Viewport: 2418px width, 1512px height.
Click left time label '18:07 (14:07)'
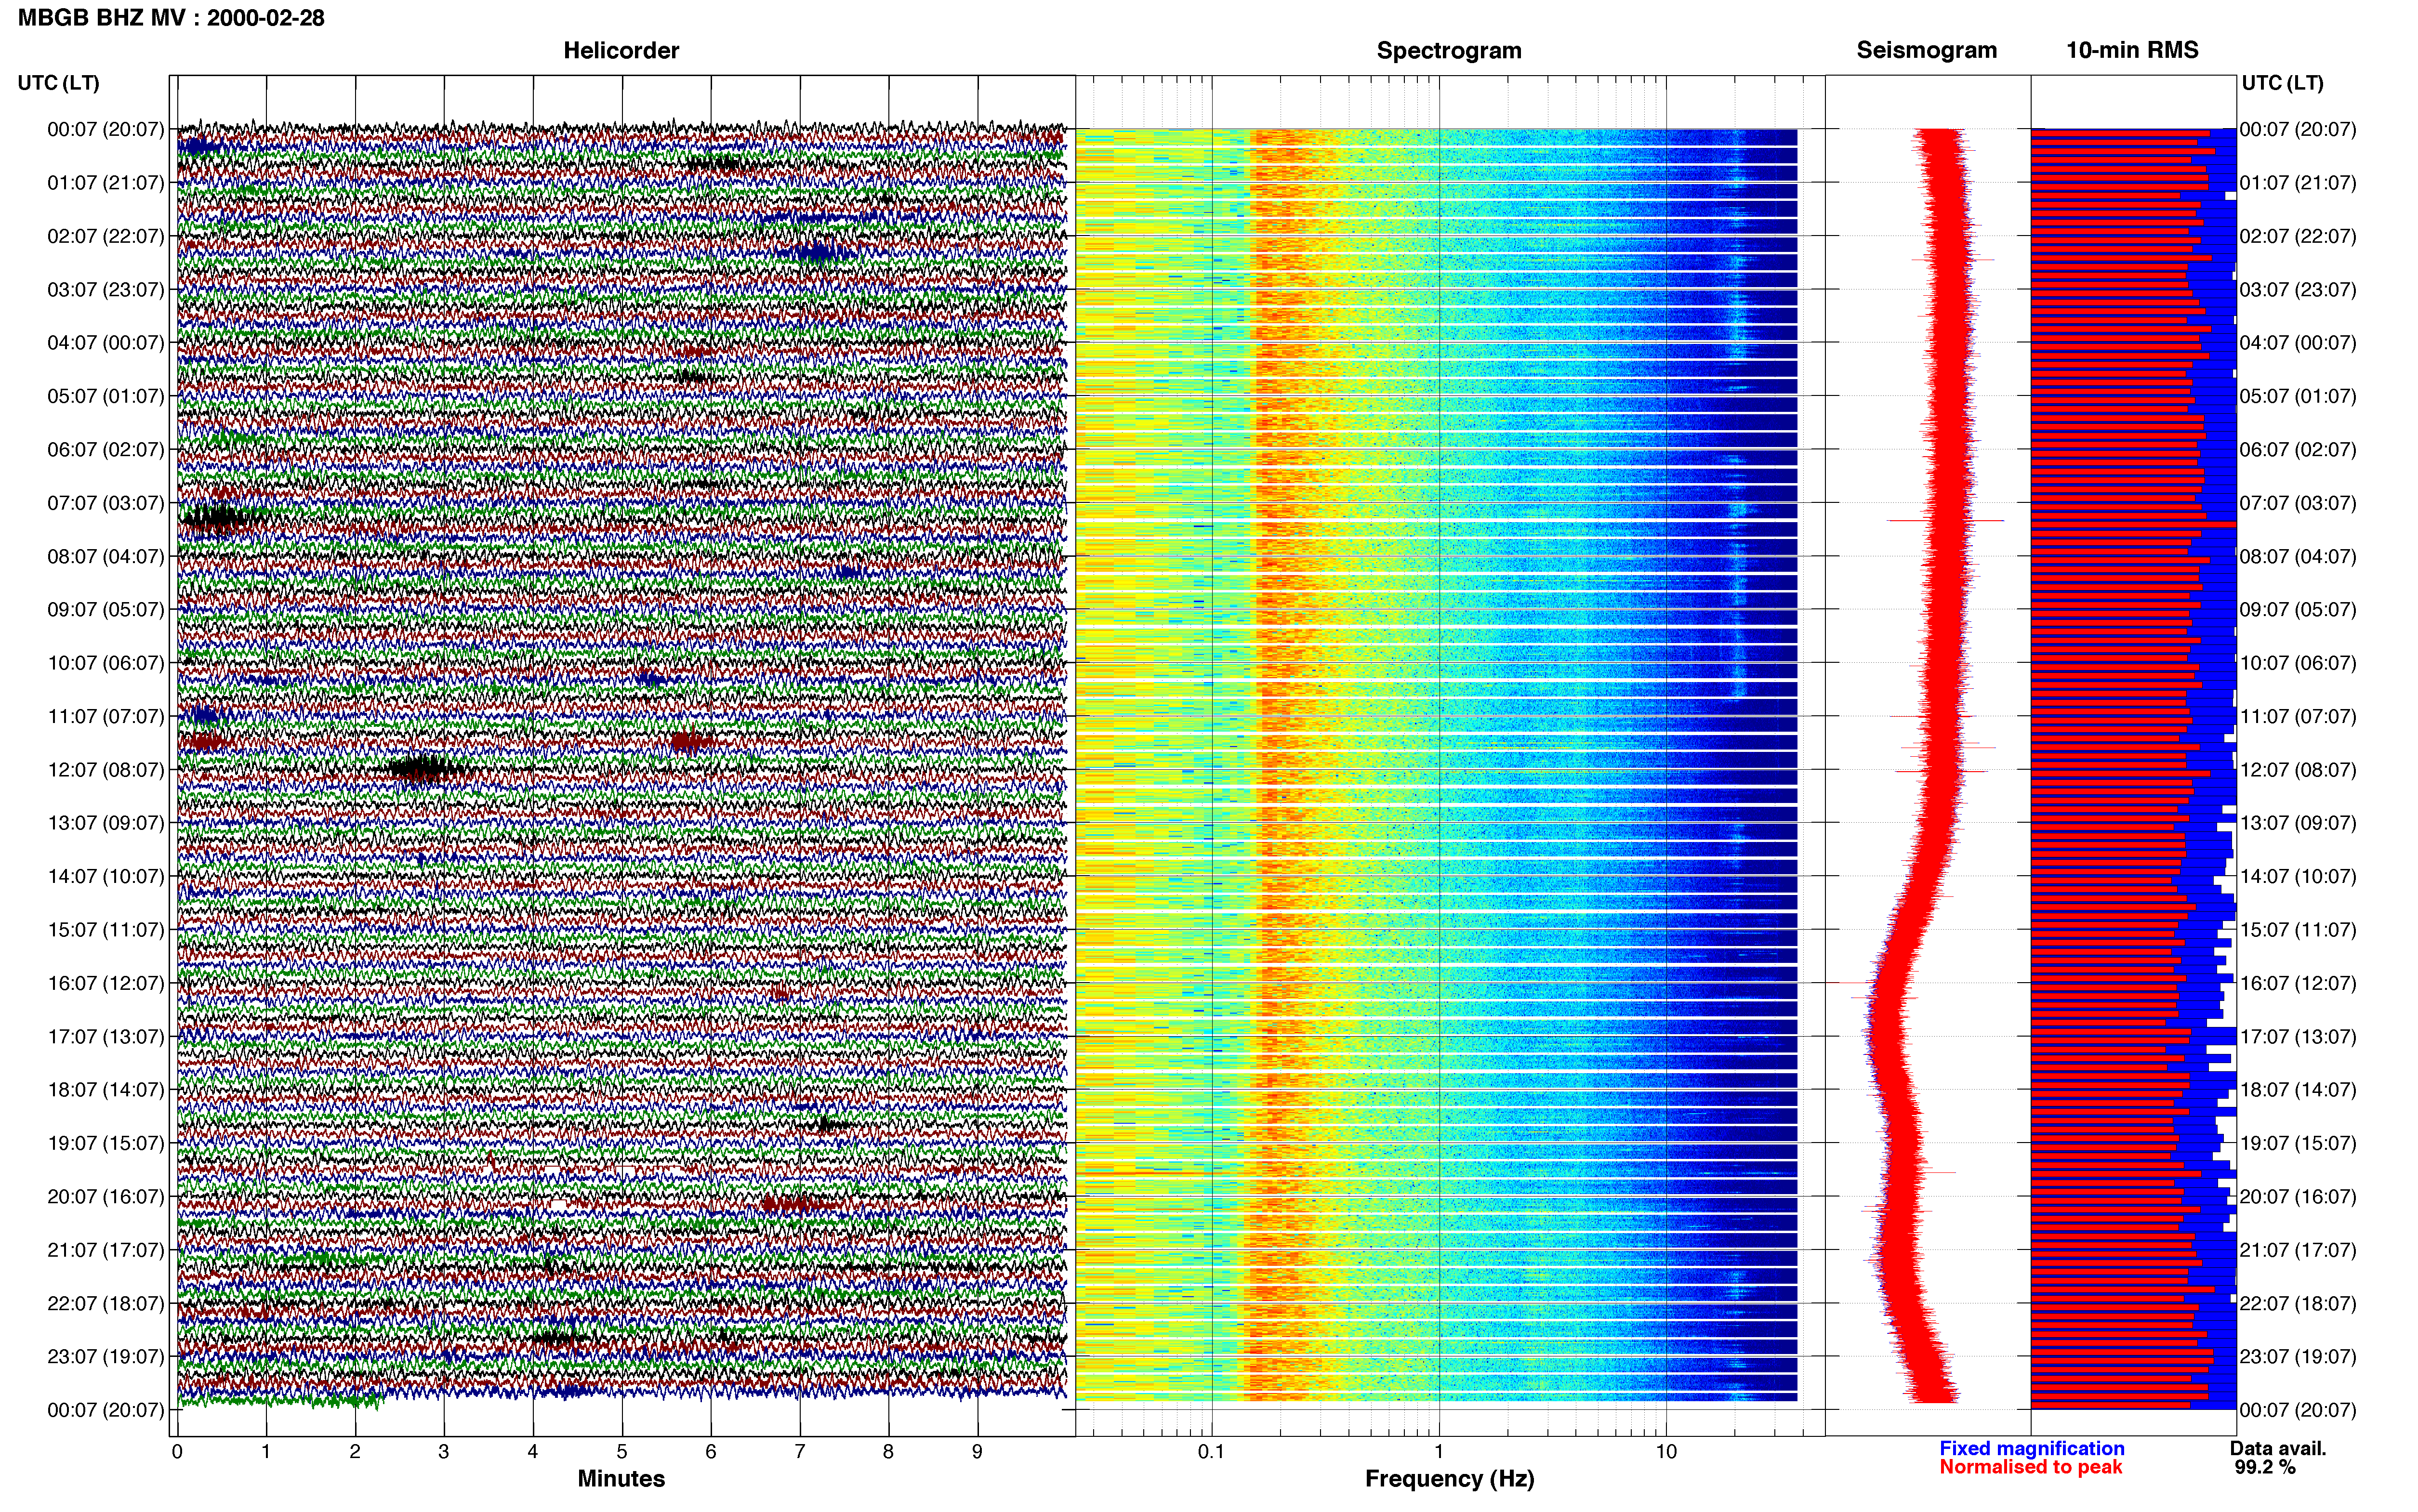(105, 1089)
